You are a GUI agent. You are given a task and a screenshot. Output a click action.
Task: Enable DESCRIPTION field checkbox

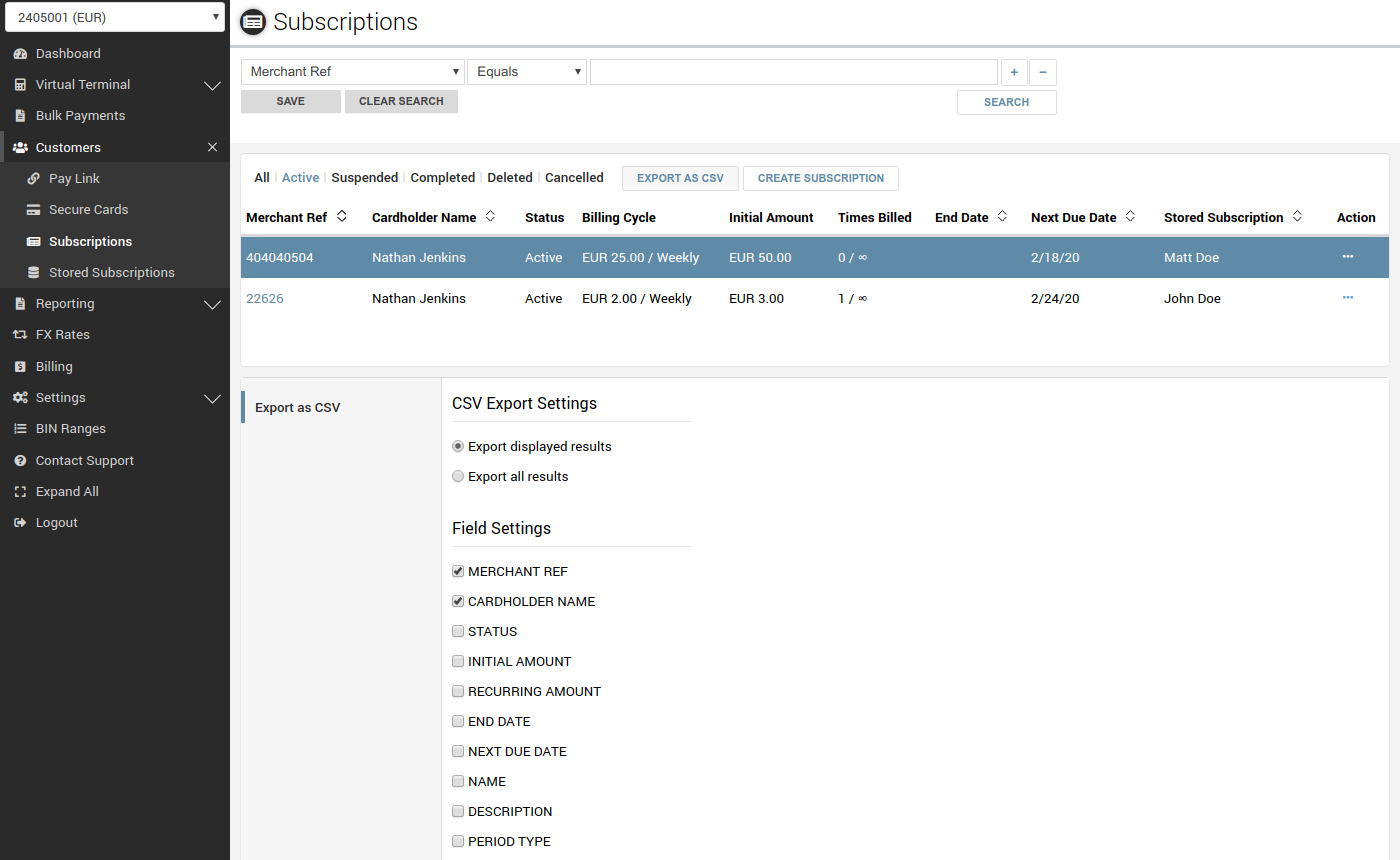pos(458,812)
